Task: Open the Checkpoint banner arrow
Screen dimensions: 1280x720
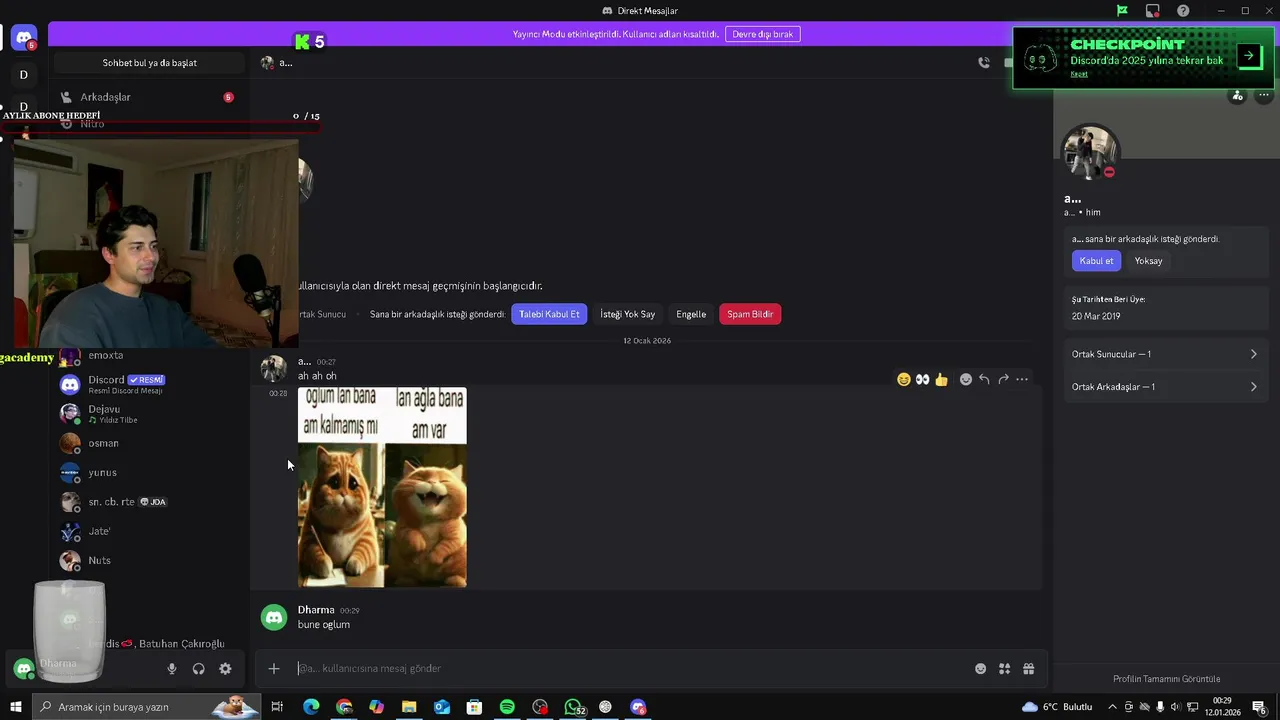Action: tap(1249, 56)
